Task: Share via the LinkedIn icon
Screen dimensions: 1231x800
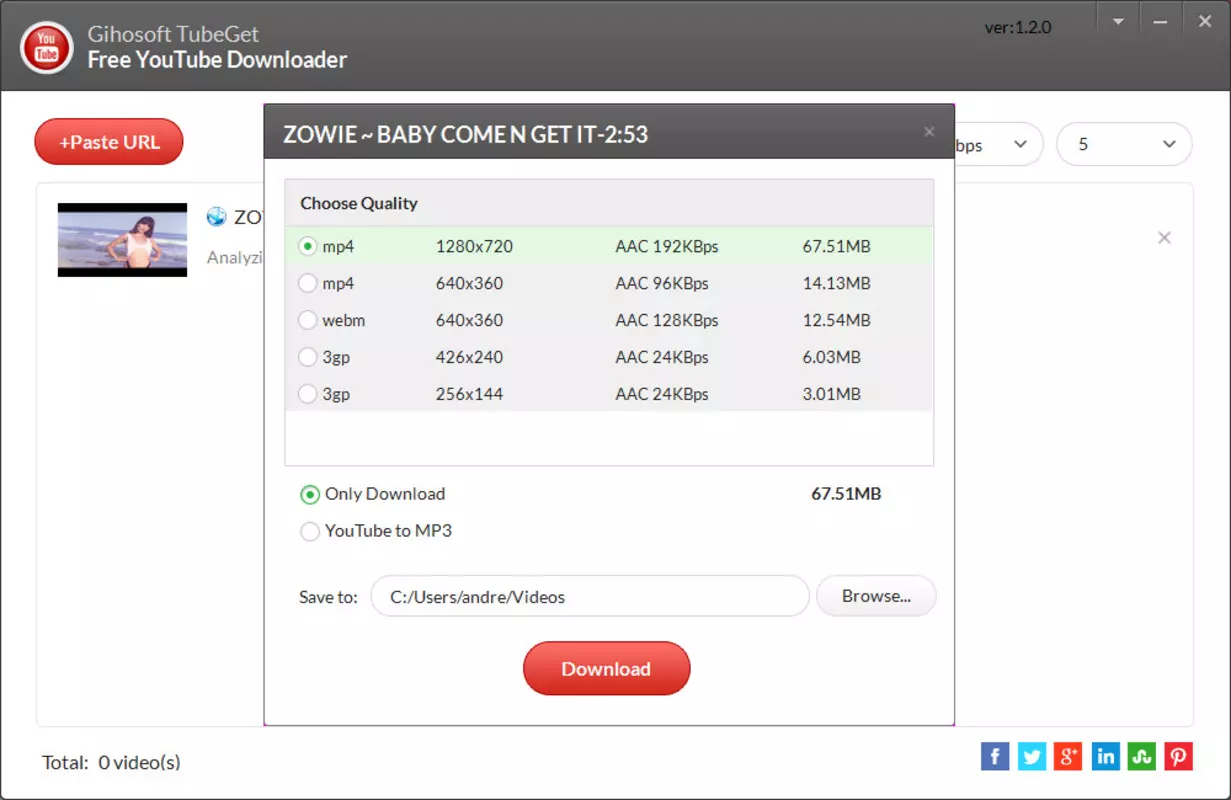Action: [1105, 756]
